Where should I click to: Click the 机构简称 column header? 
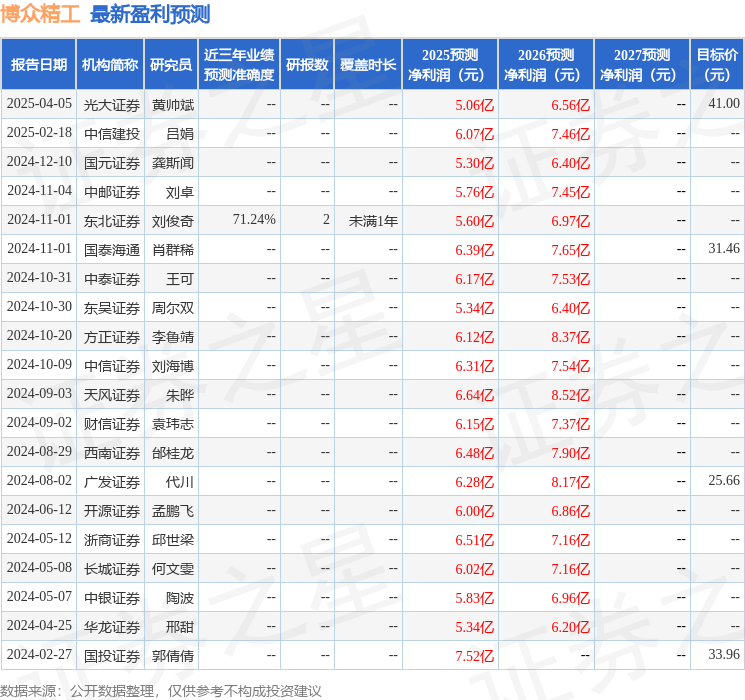click(x=110, y=65)
